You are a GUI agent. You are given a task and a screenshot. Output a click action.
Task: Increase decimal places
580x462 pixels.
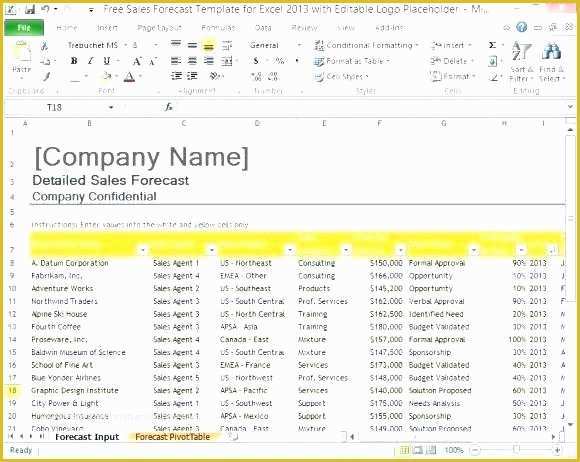click(256, 77)
